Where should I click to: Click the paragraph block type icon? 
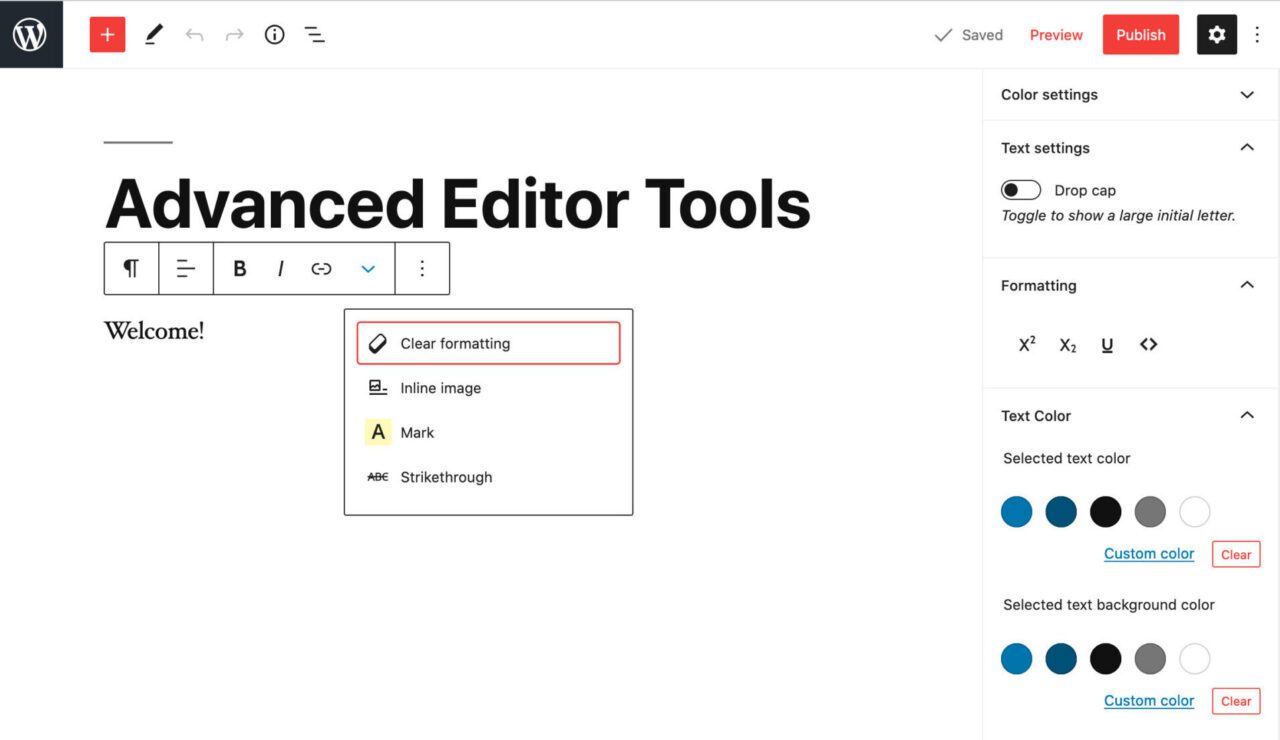(131, 268)
